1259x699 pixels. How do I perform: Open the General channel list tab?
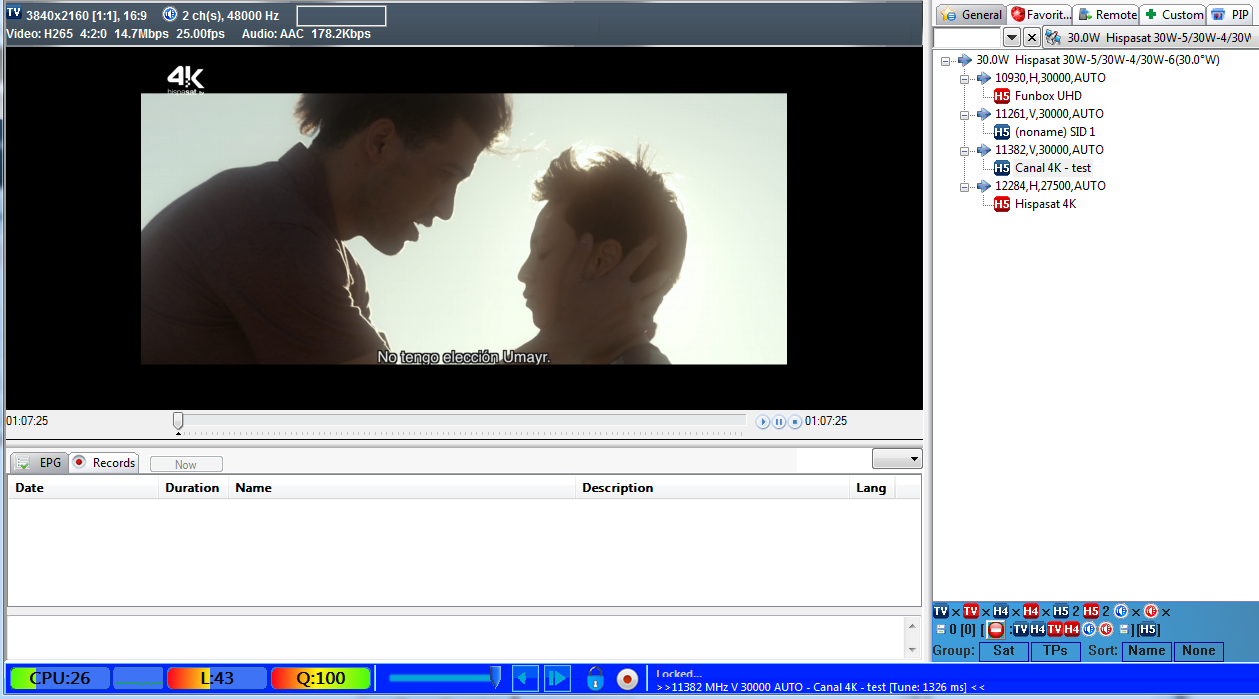971,14
